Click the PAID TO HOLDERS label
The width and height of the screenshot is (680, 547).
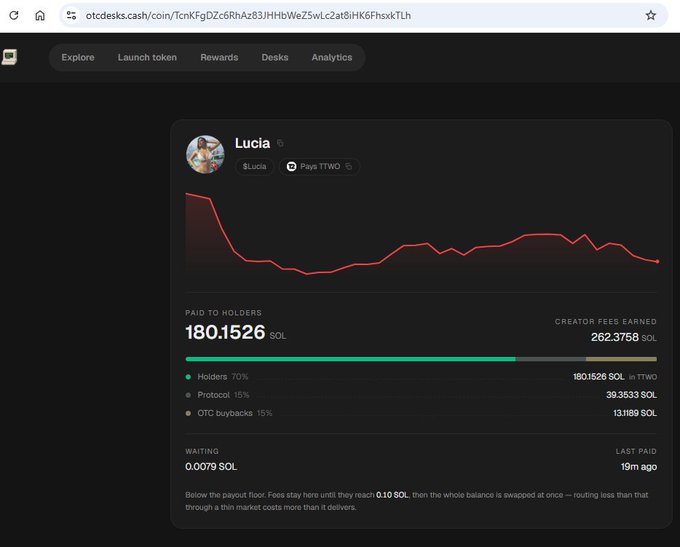223,313
